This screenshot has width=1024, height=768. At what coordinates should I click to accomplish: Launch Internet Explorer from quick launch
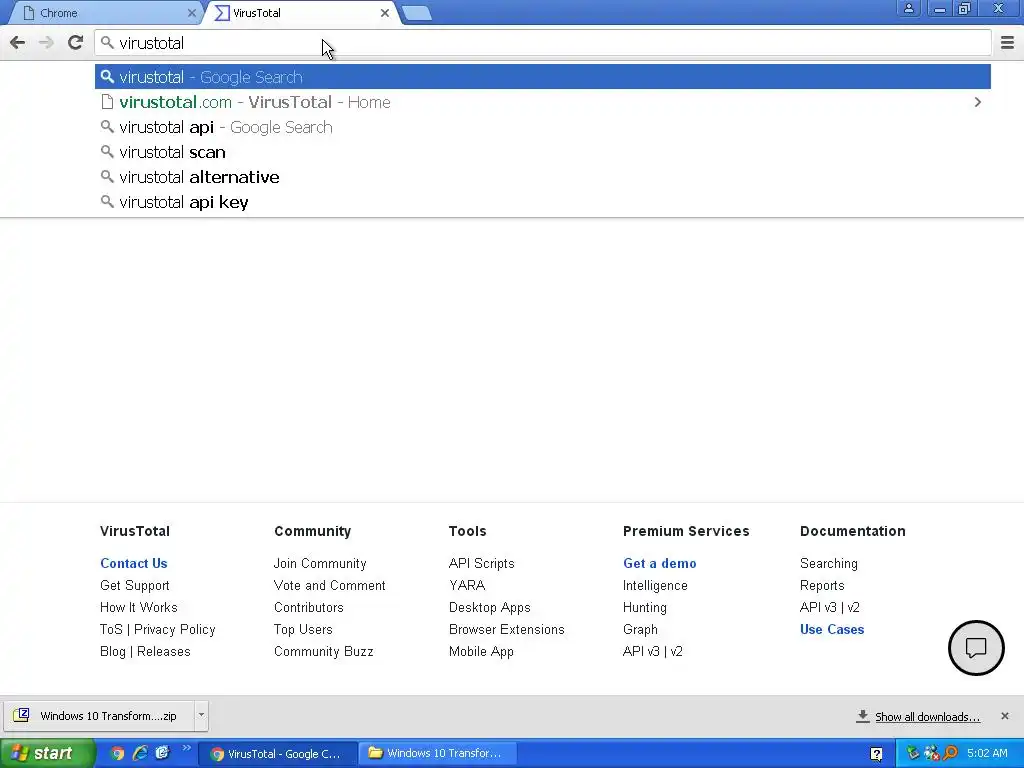pyautogui.click(x=140, y=753)
